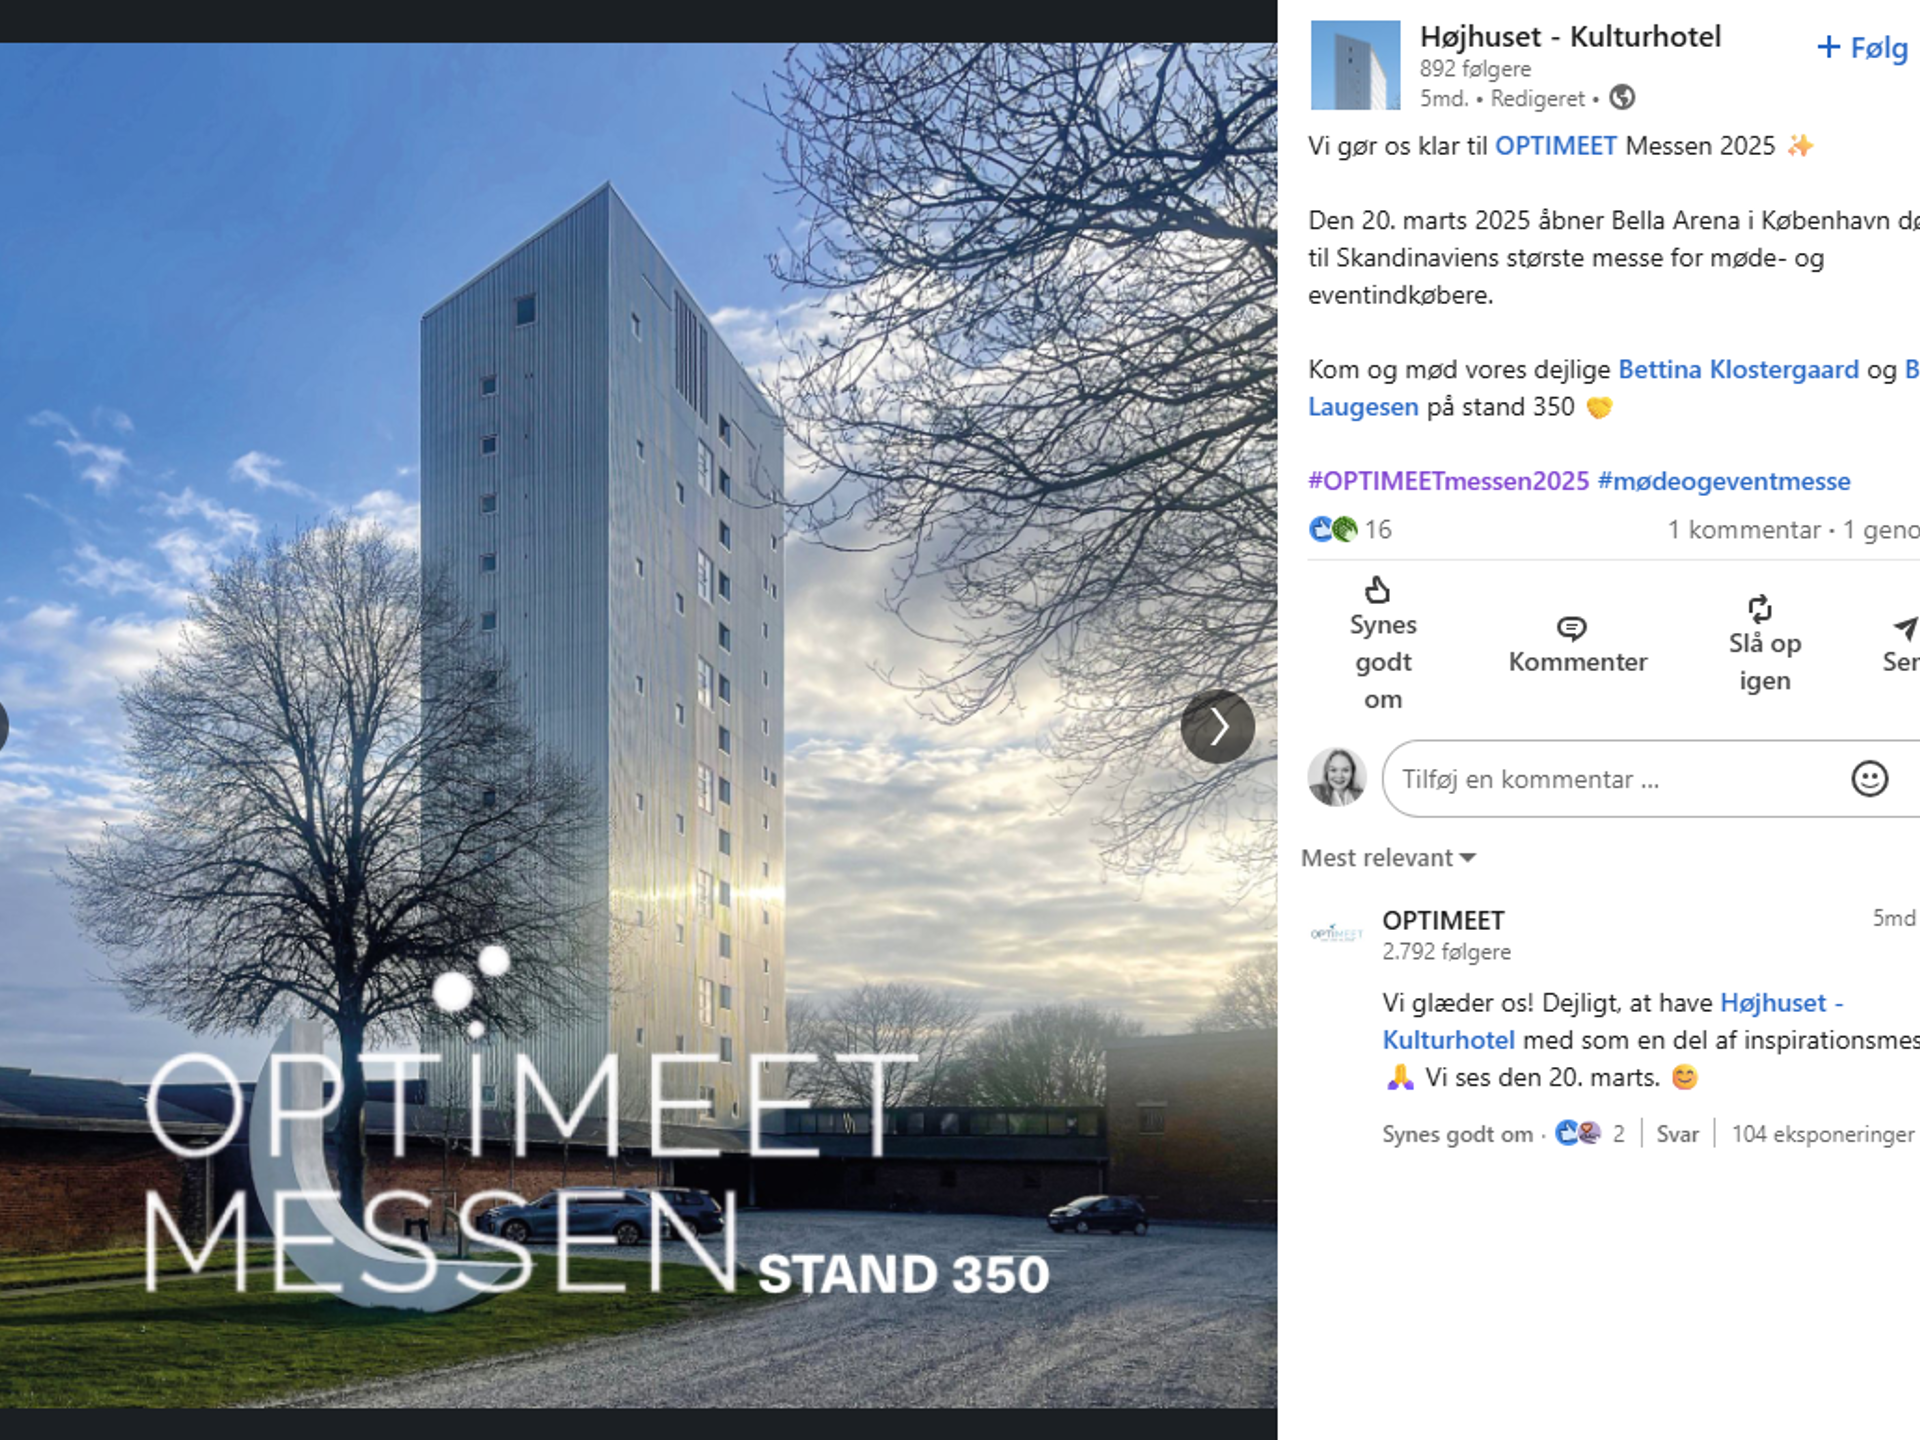Open the Højhuset Kulturhotel profile thumbnail
Screen dimensions: 1920x1440
1355,65
